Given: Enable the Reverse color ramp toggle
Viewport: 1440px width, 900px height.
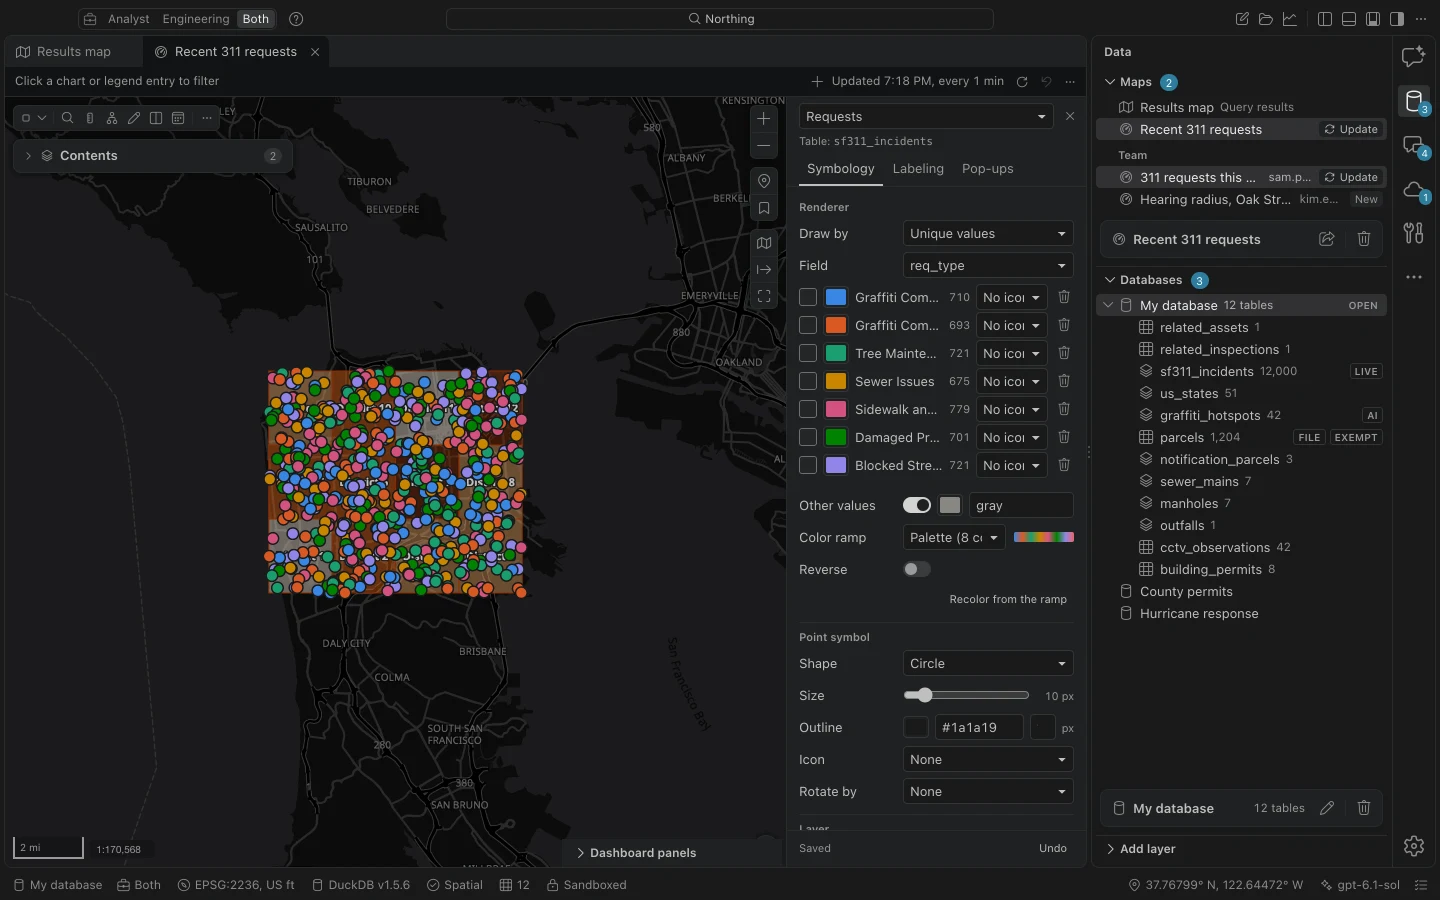Looking at the screenshot, I should pyautogui.click(x=917, y=569).
